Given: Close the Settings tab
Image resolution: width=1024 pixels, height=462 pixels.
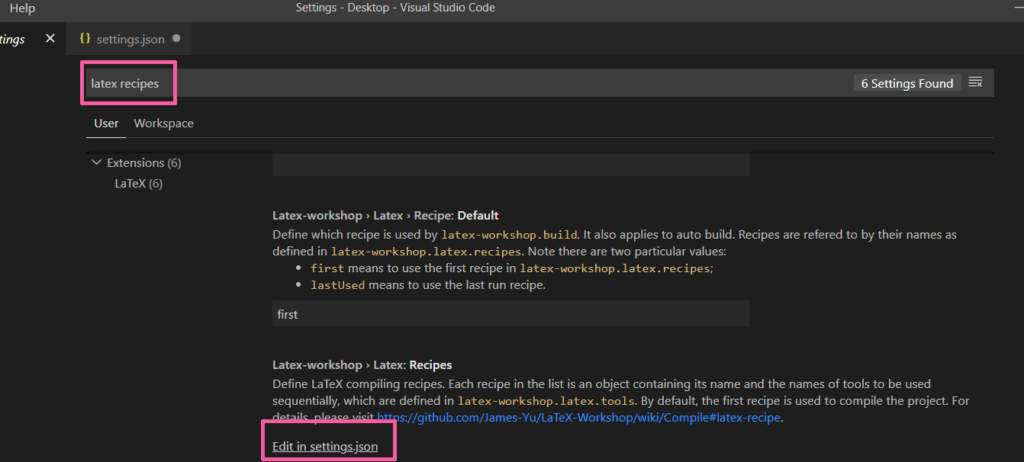Looking at the screenshot, I should coord(50,39).
